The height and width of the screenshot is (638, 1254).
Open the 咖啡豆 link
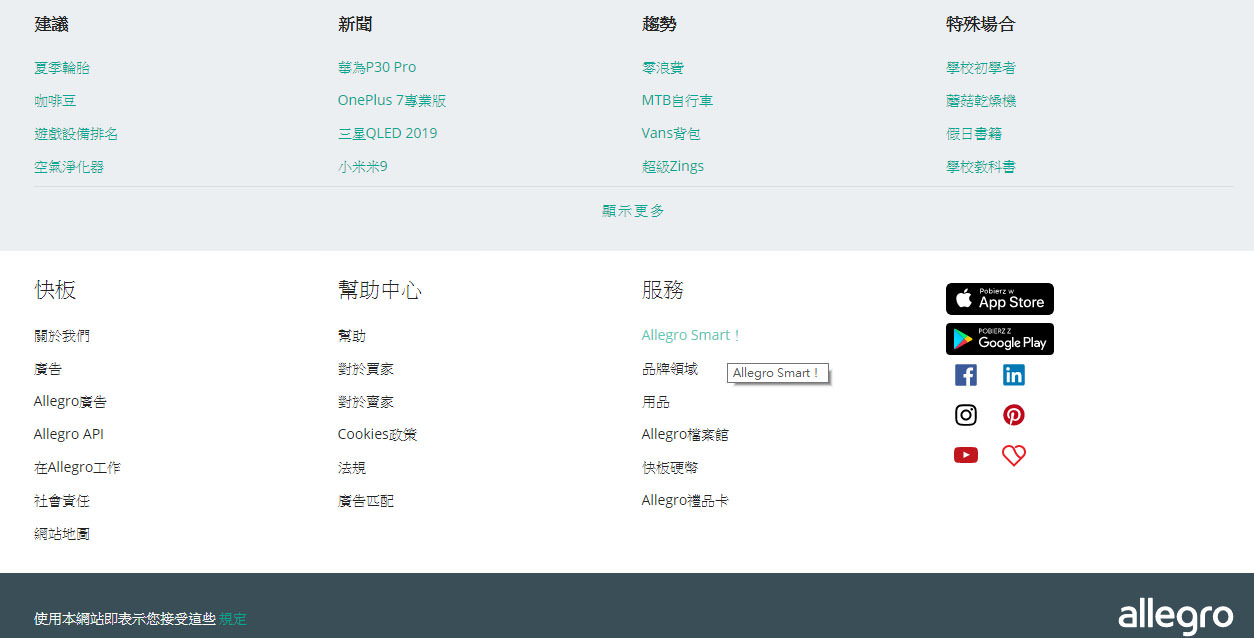[55, 101]
